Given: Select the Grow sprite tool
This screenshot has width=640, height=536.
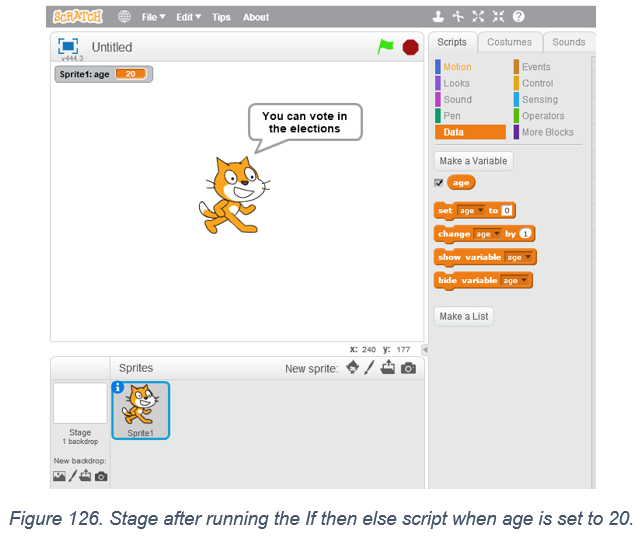Looking at the screenshot, I should [x=478, y=17].
